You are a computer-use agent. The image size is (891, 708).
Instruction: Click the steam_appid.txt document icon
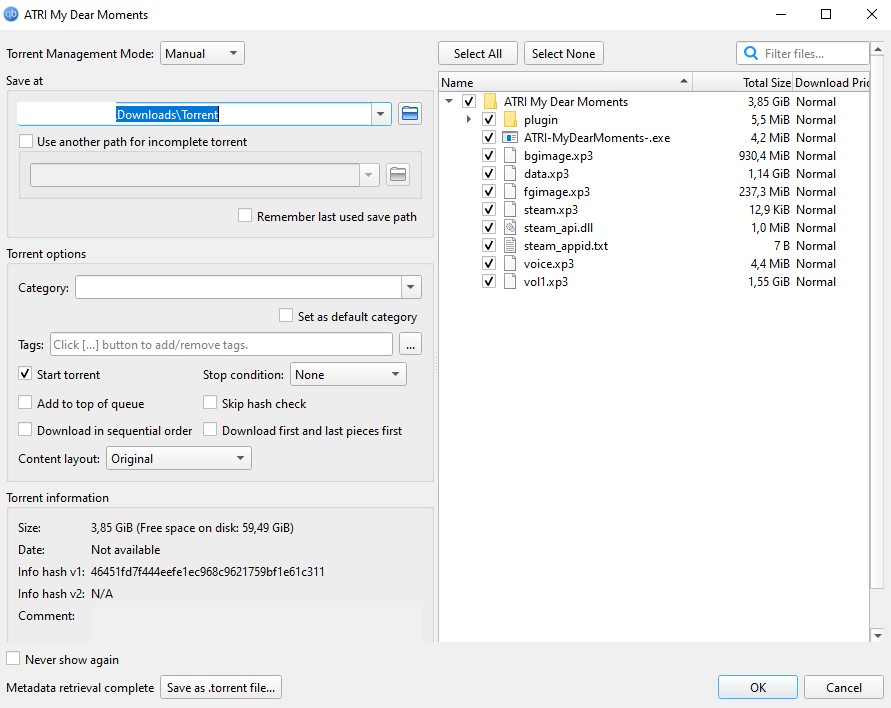click(x=510, y=245)
